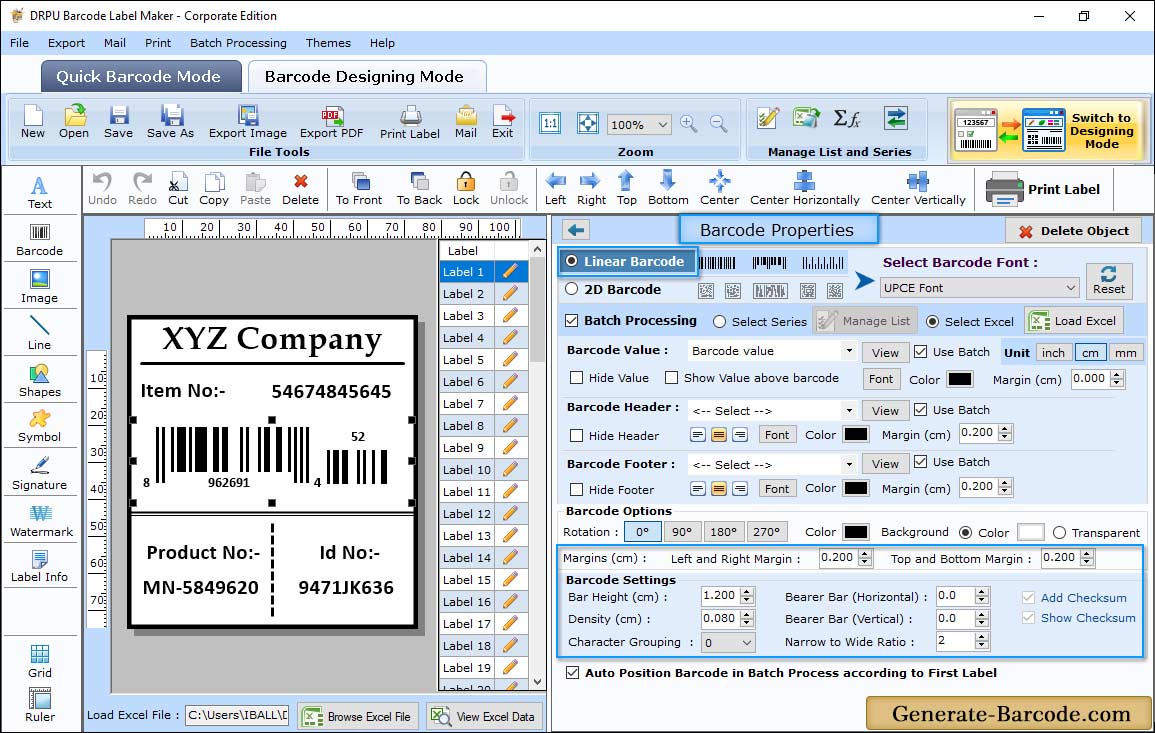Click the Mail icon in File Tools

point(466,122)
